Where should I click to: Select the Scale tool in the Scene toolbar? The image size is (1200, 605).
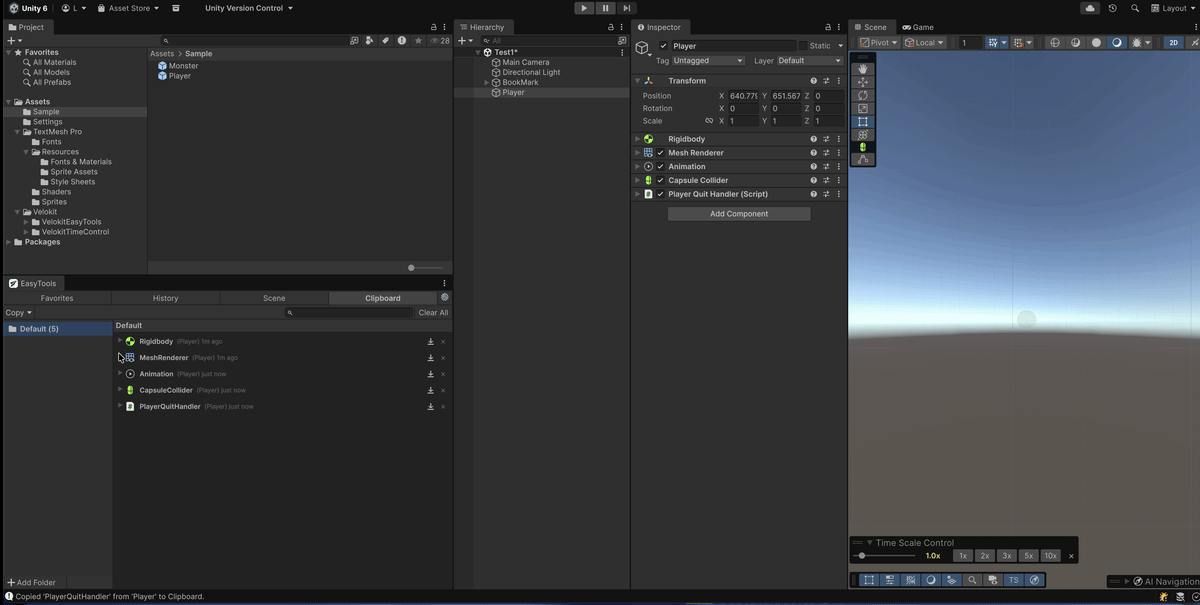coord(862,108)
